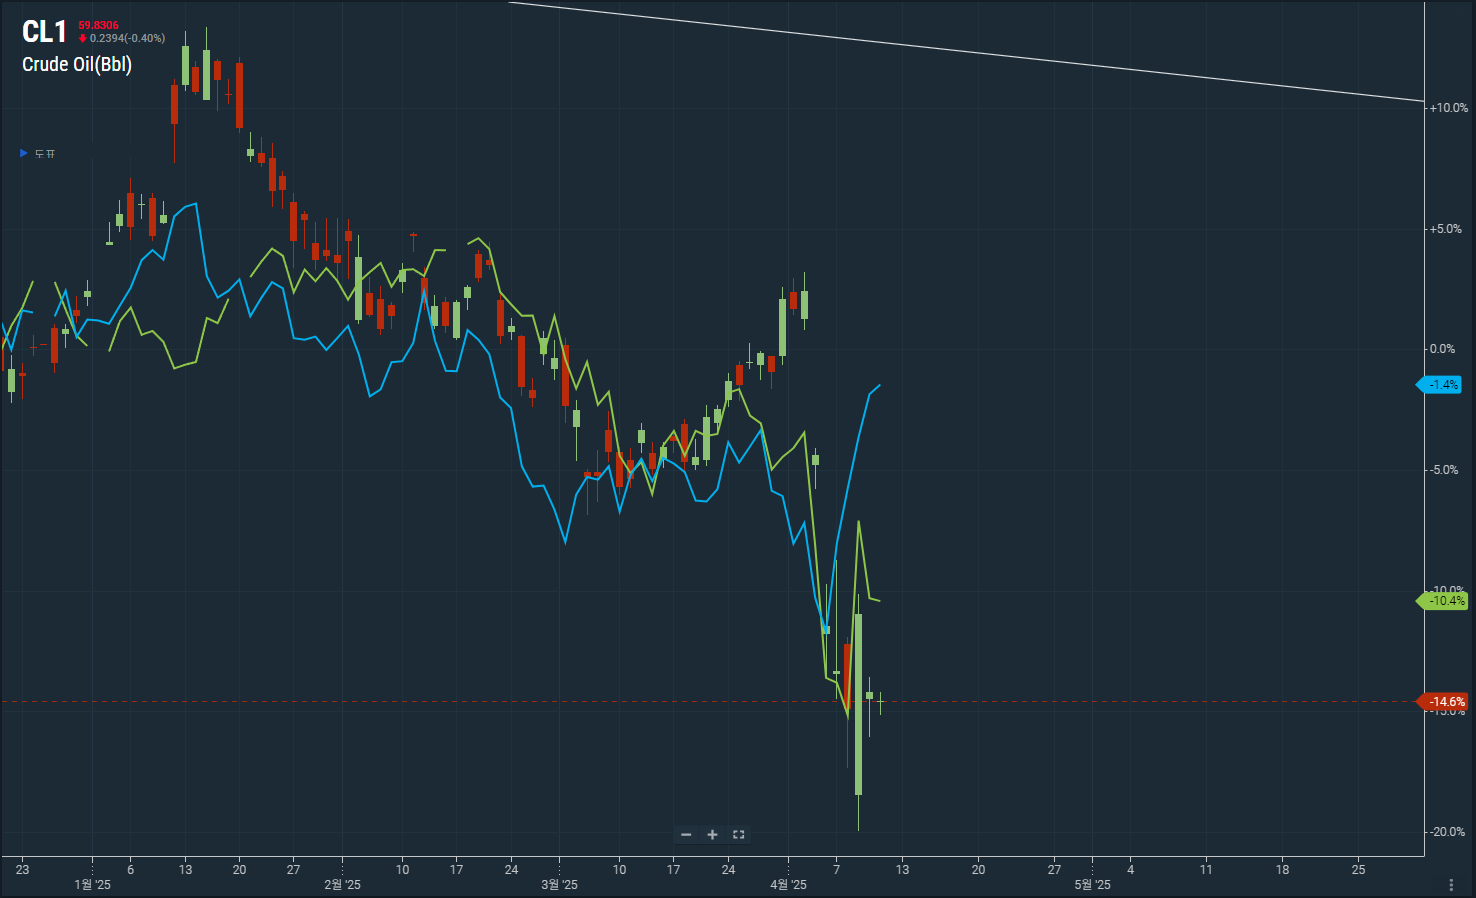The image size is (1476, 898).
Task: Select the red -14.6% price label
Action: coord(1443,702)
